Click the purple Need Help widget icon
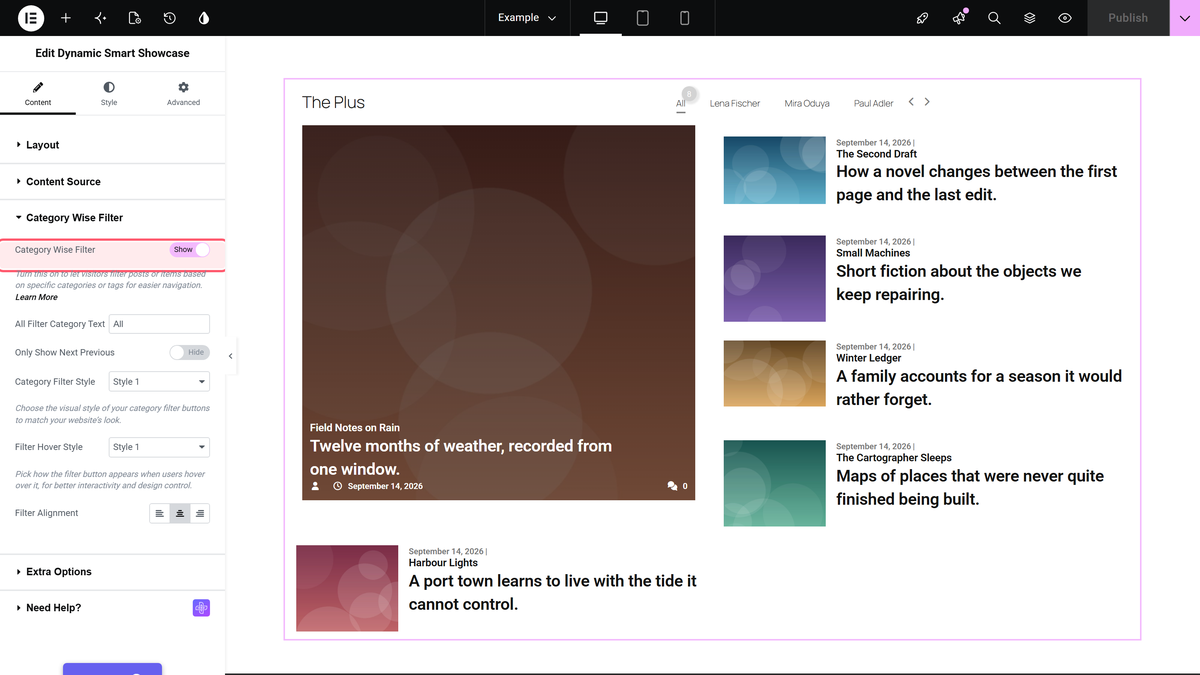This screenshot has height=675, width=1200. (201, 608)
